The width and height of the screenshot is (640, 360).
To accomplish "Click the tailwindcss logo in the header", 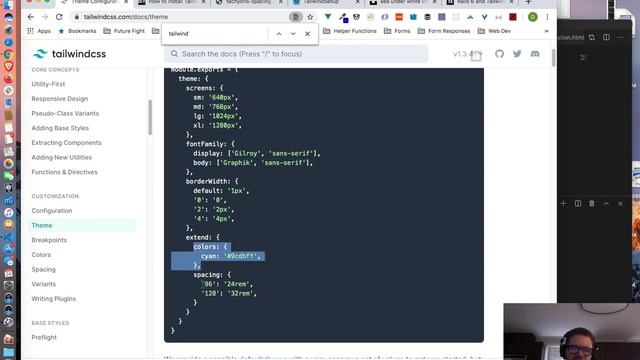I will pos(69,54).
